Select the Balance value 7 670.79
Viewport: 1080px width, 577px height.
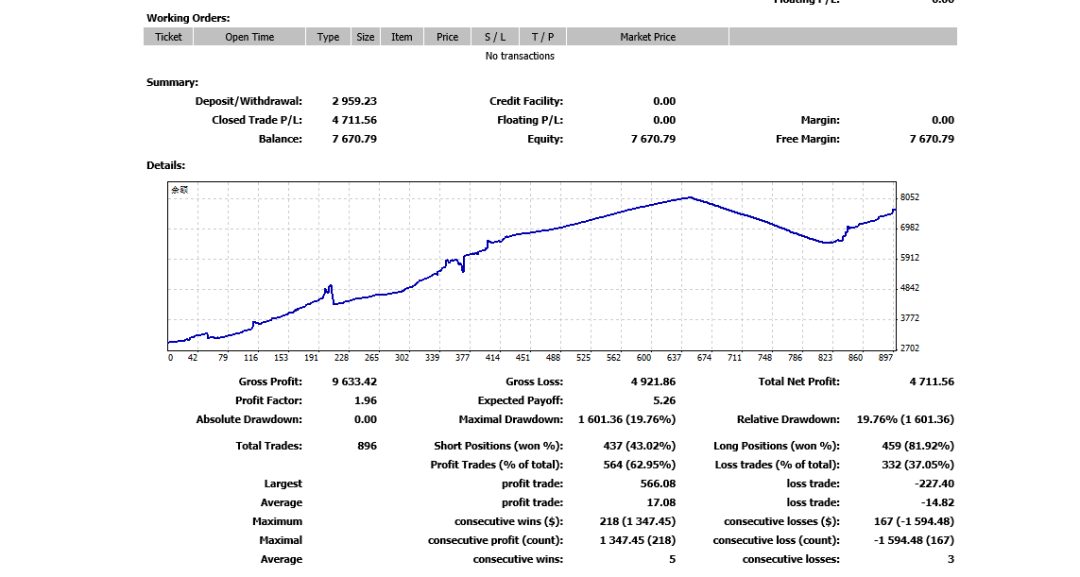(354, 139)
